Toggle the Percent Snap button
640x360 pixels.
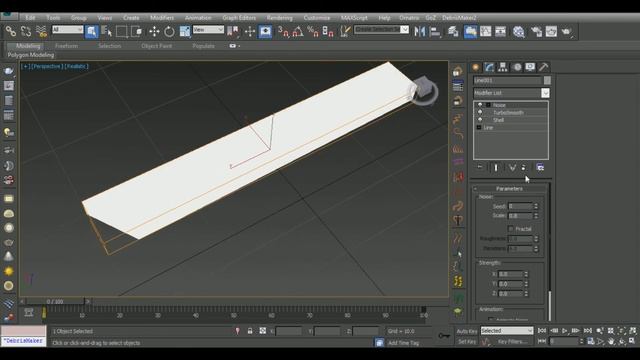coord(313,31)
